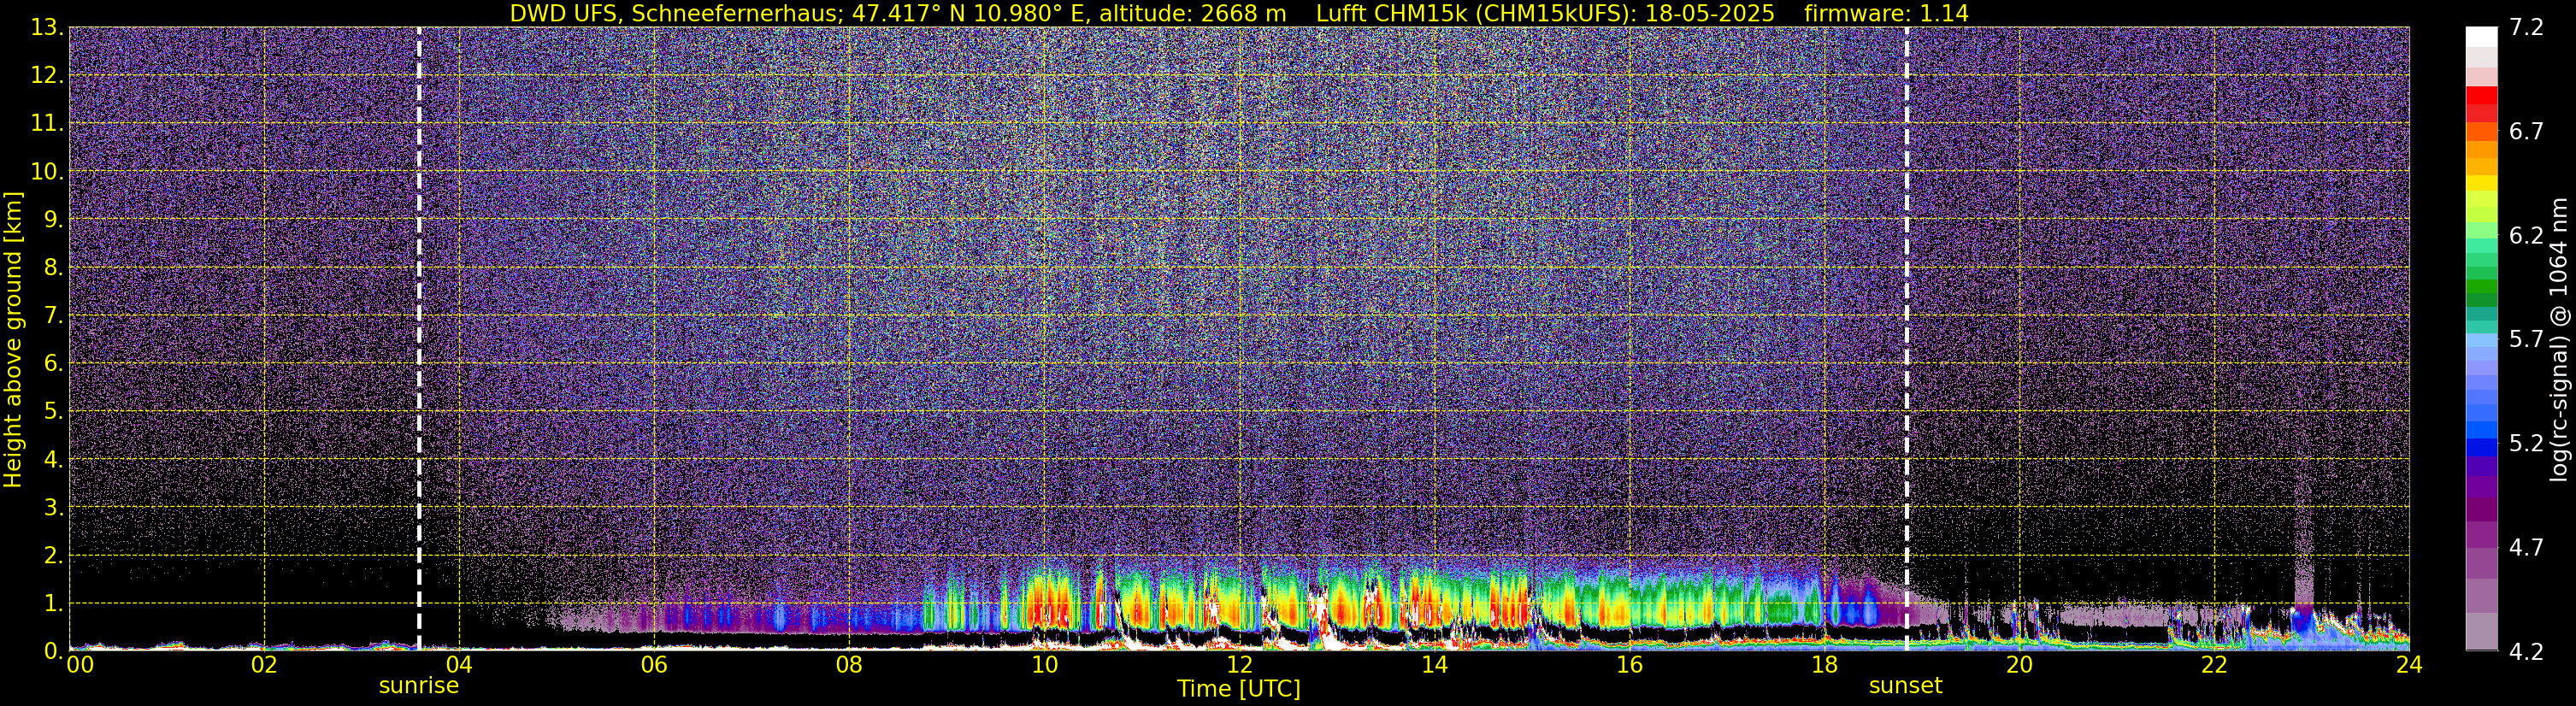Click the '5.7' colorbar value label
Image resolution: width=2576 pixels, height=706 pixels.
[2526, 339]
